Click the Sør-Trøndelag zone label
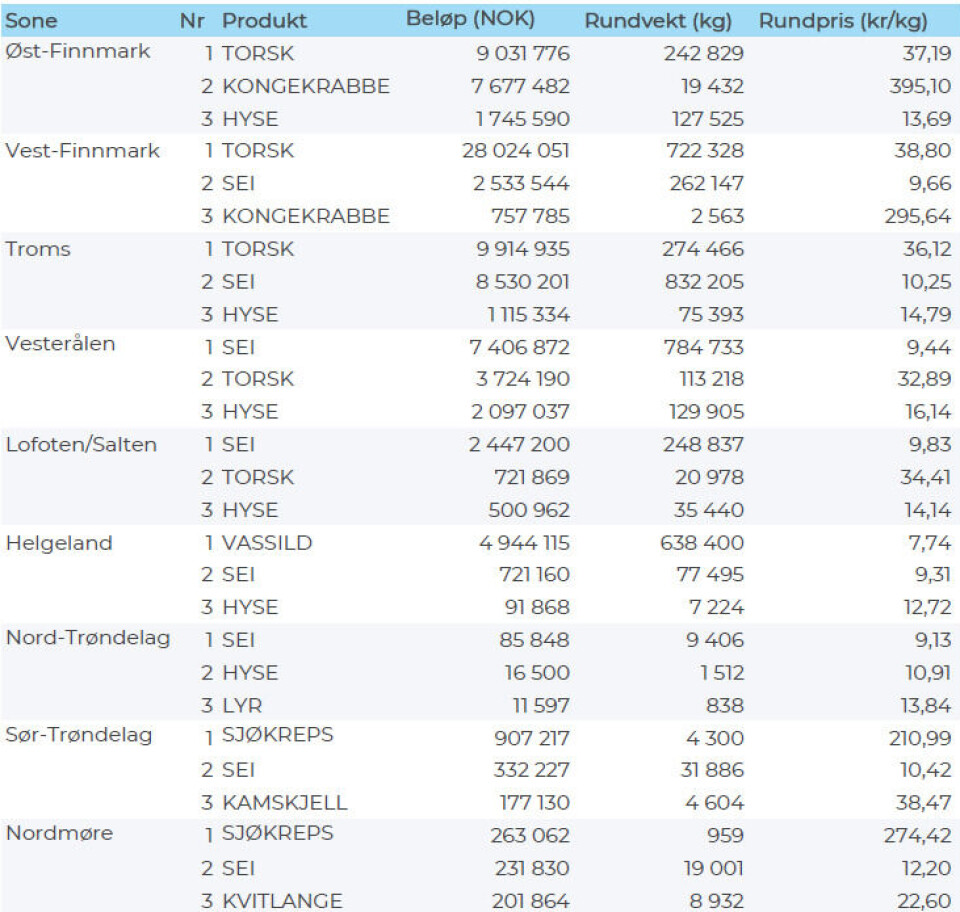This screenshot has width=960, height=912. click(80, 736)
